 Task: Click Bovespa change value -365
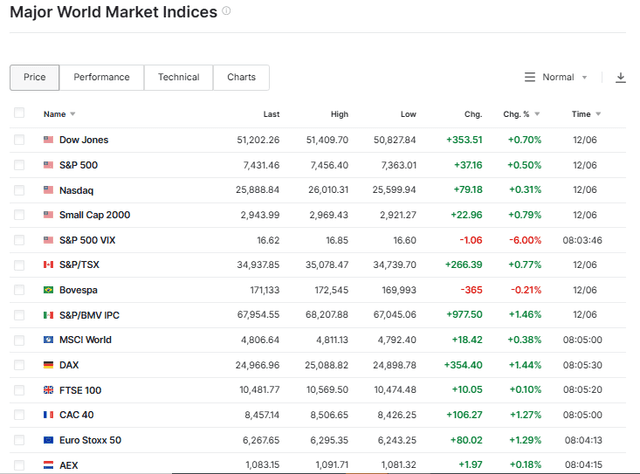coord(471,290)
